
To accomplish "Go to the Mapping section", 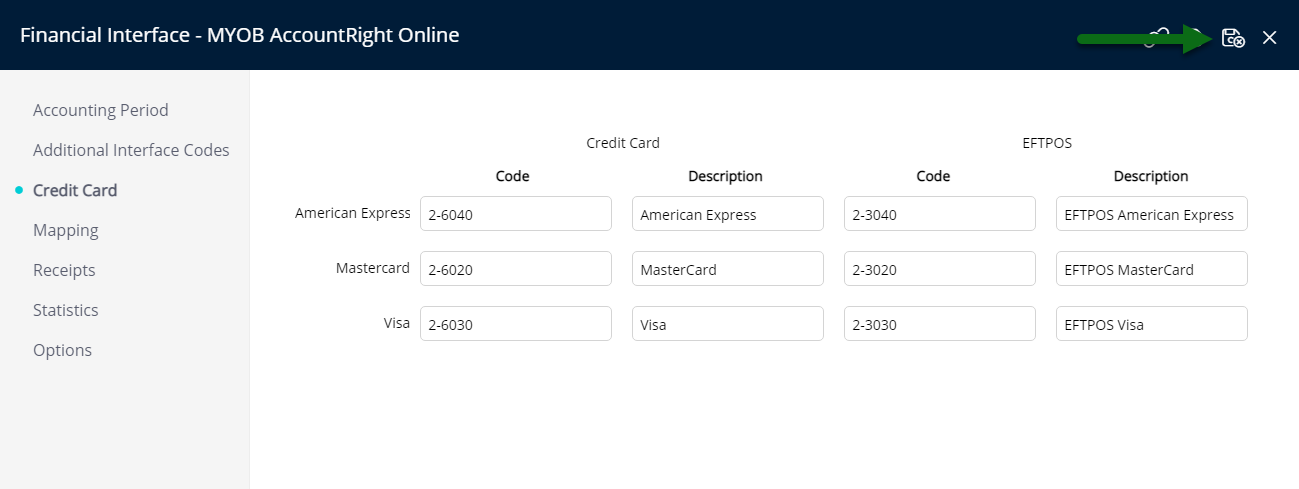I will 66,230.
